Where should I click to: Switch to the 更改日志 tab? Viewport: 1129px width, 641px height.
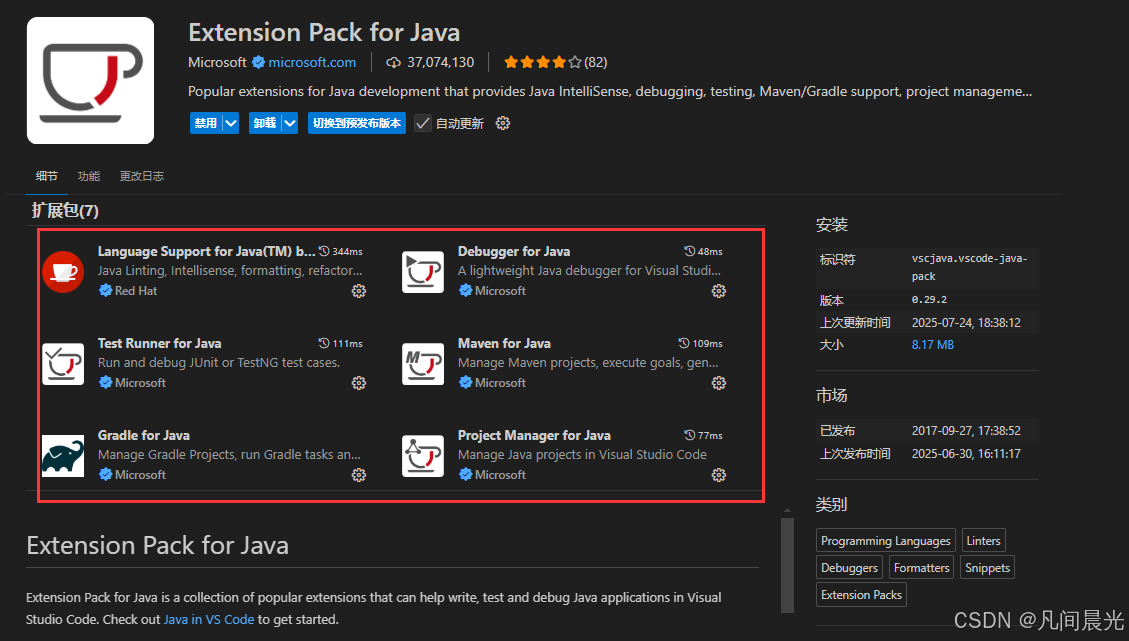[x=142, y=176]
